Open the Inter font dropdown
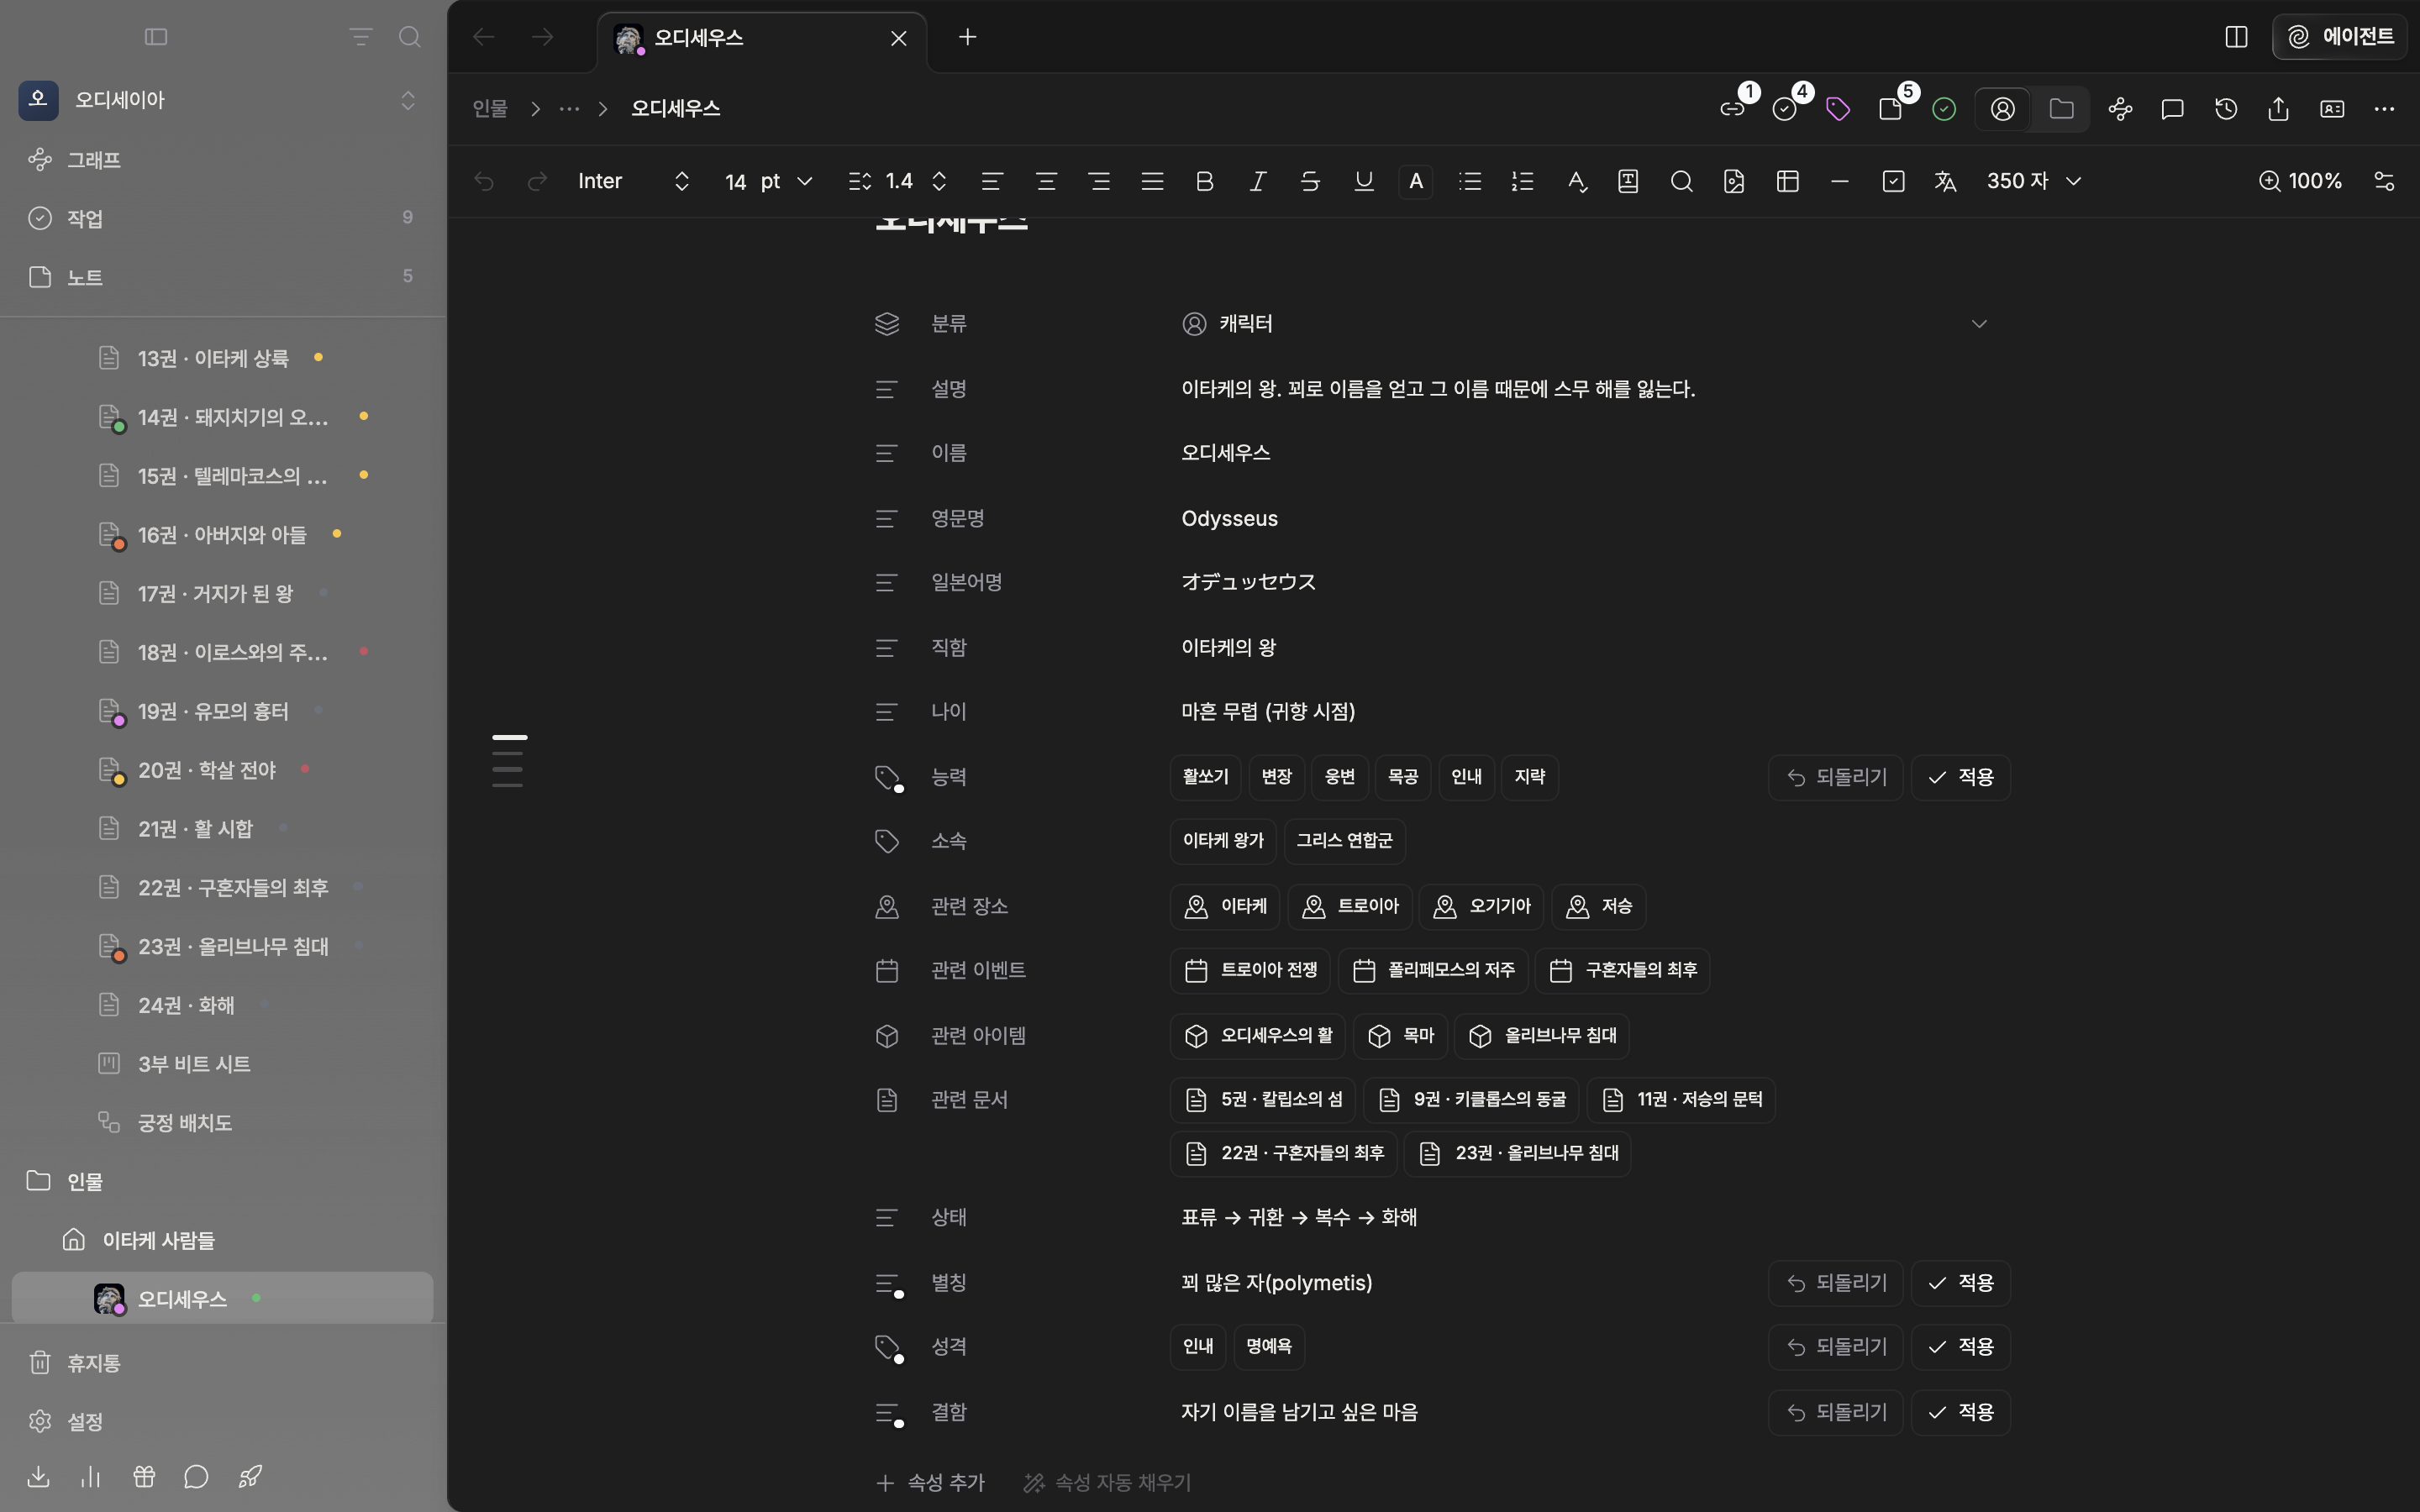The width and height of the screenshot is (2420, 1512). coord(634,181)
